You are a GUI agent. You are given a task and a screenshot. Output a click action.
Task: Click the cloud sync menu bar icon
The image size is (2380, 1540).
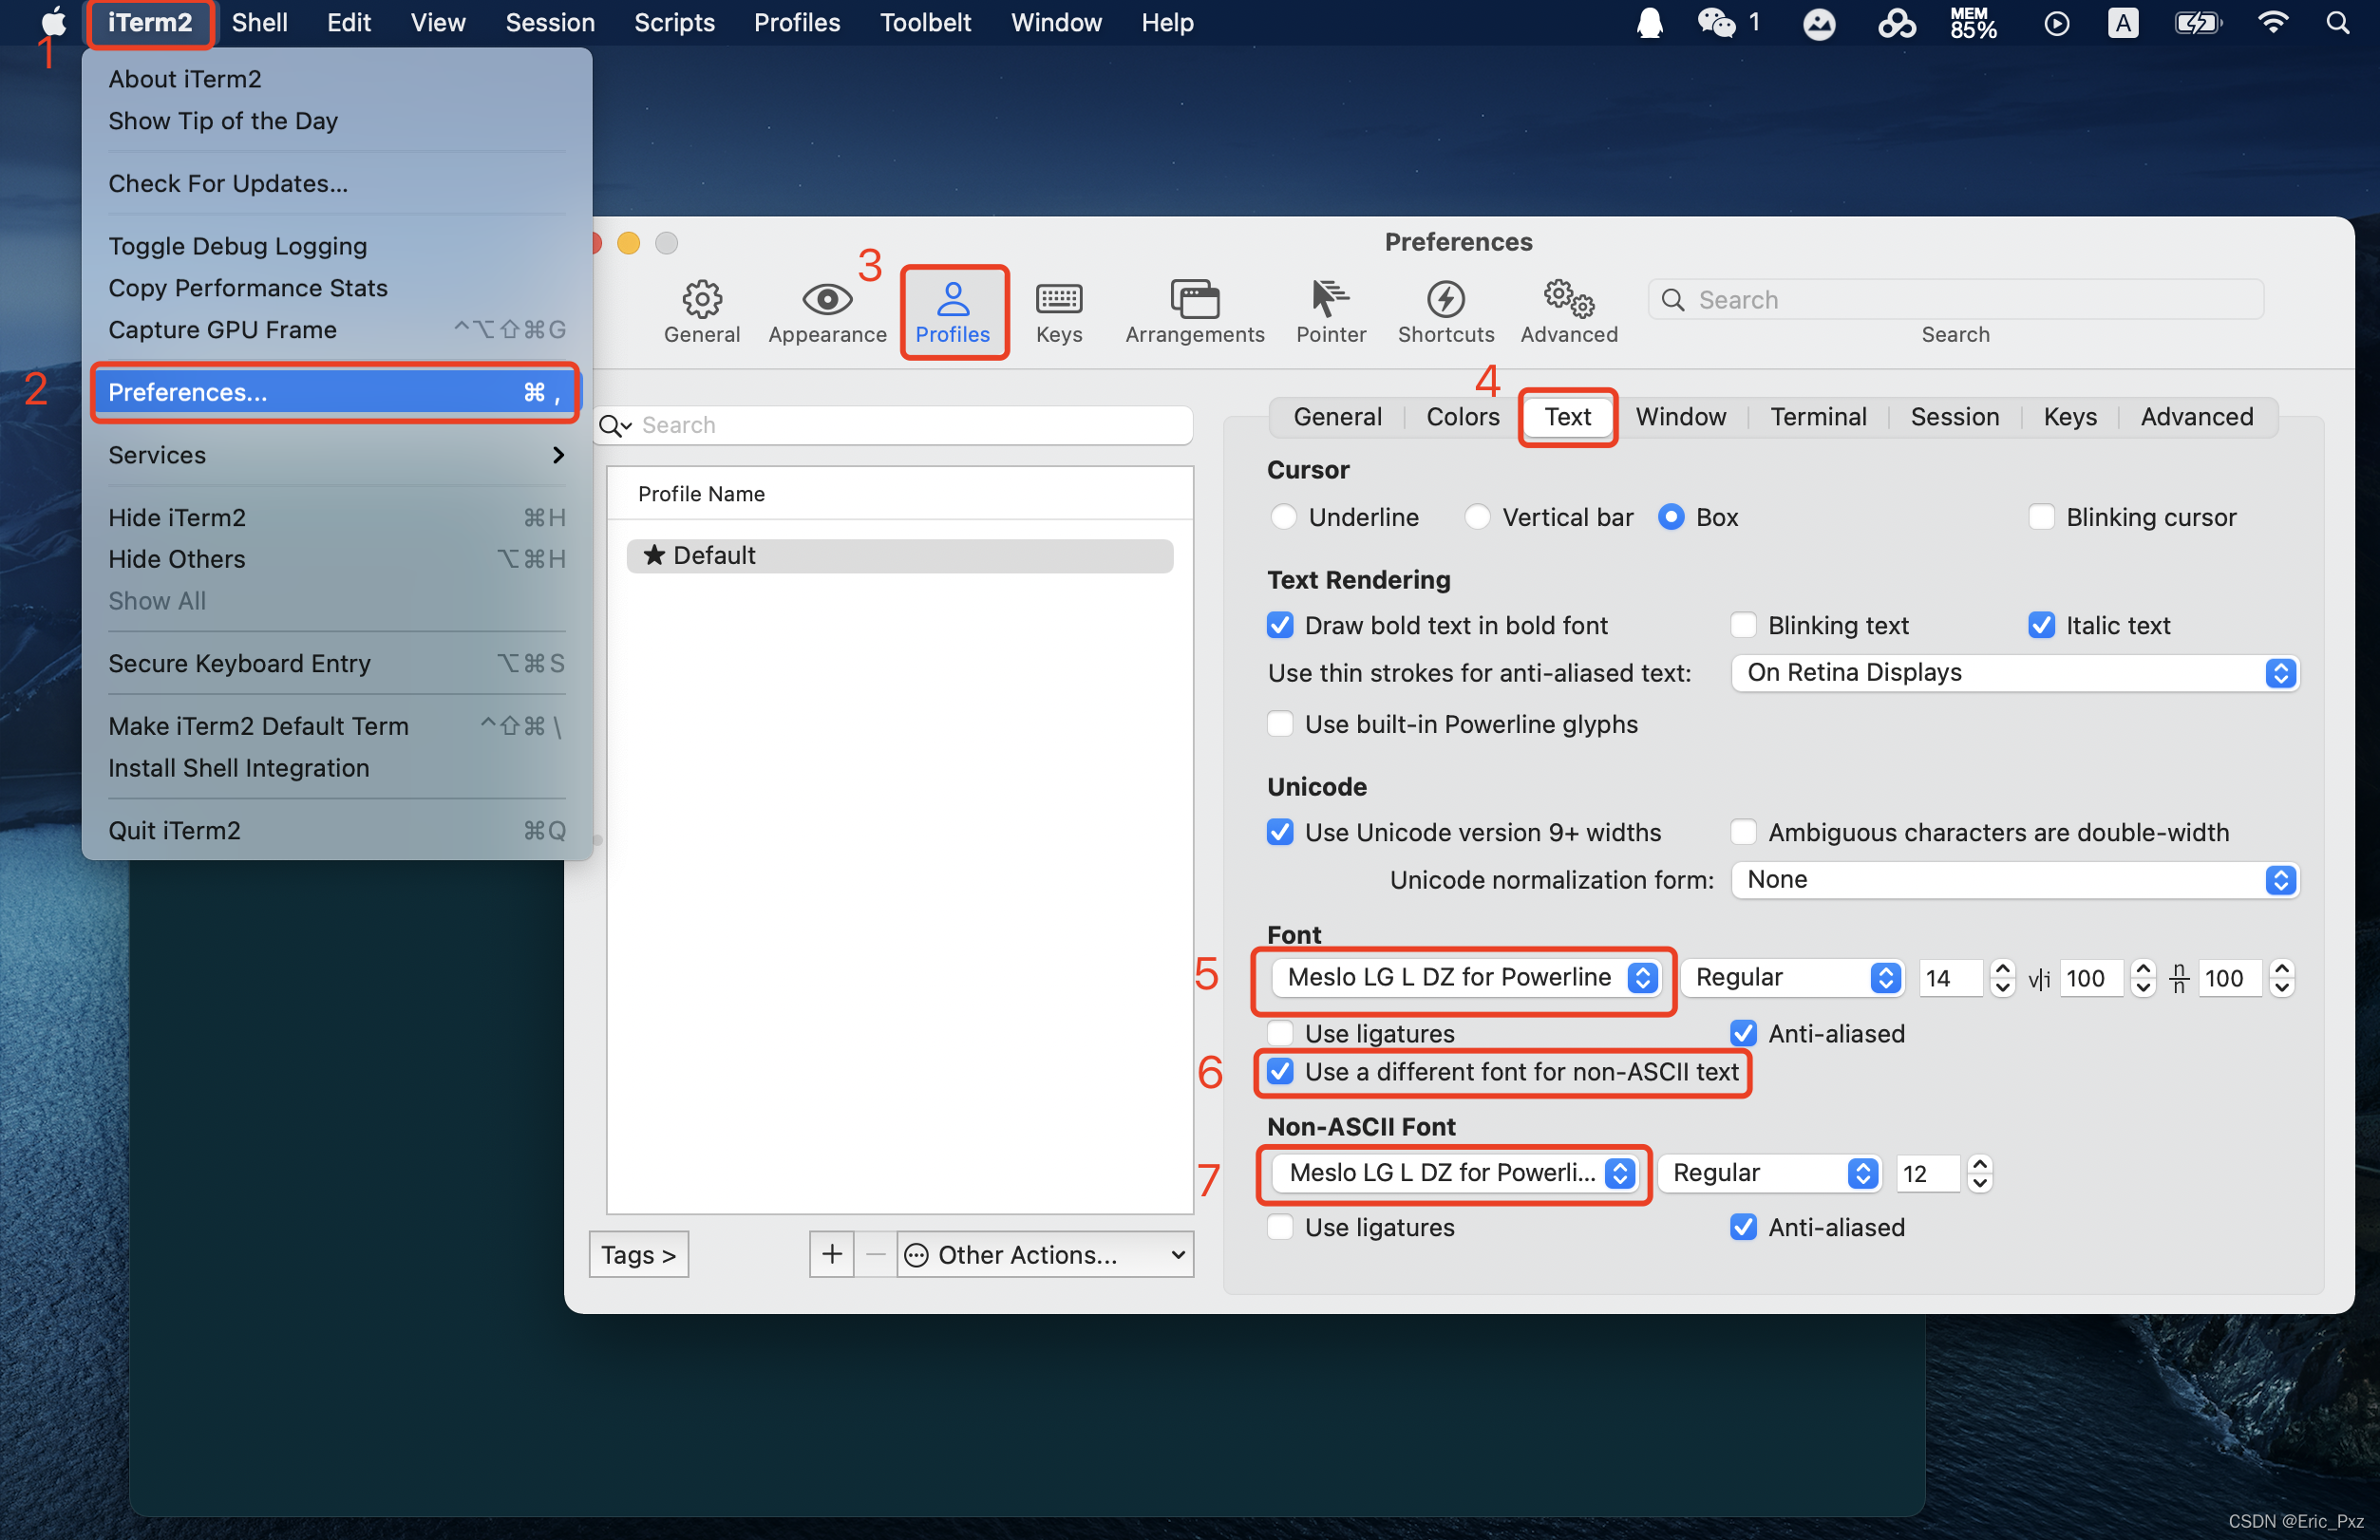tap(1896, 22)
